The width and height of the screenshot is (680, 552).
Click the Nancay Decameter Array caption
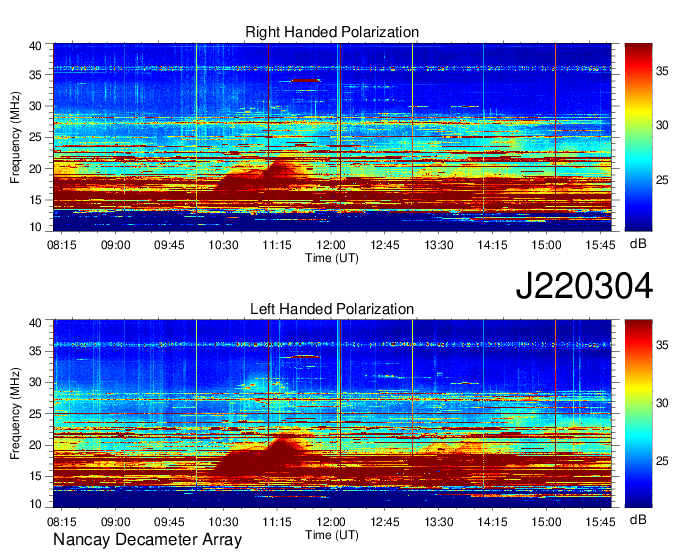[147, 539]
